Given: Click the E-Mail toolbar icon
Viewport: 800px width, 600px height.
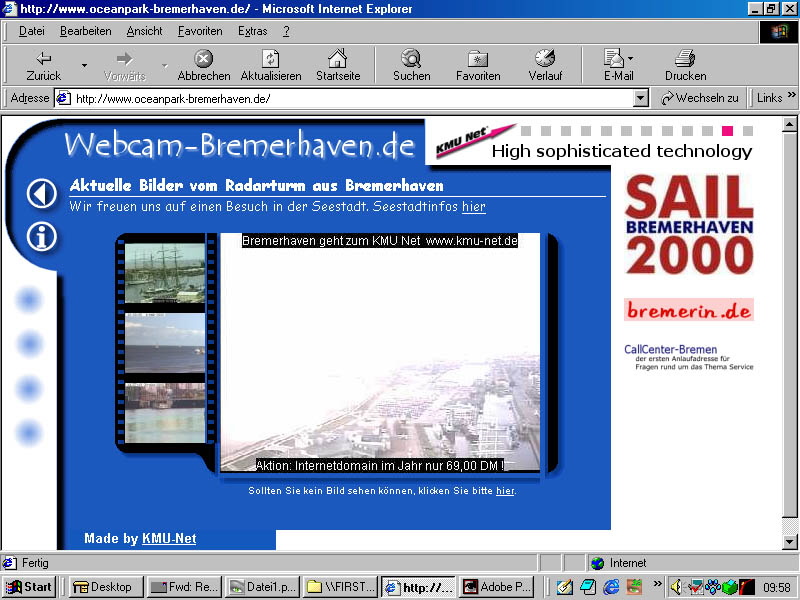Looking at the screenshot, I should (x=614, y=59).
